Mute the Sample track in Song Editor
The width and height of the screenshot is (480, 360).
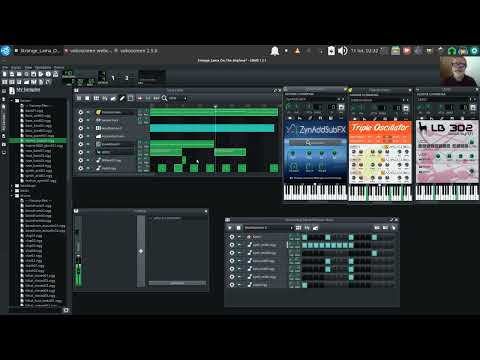[x=88, y=120]
